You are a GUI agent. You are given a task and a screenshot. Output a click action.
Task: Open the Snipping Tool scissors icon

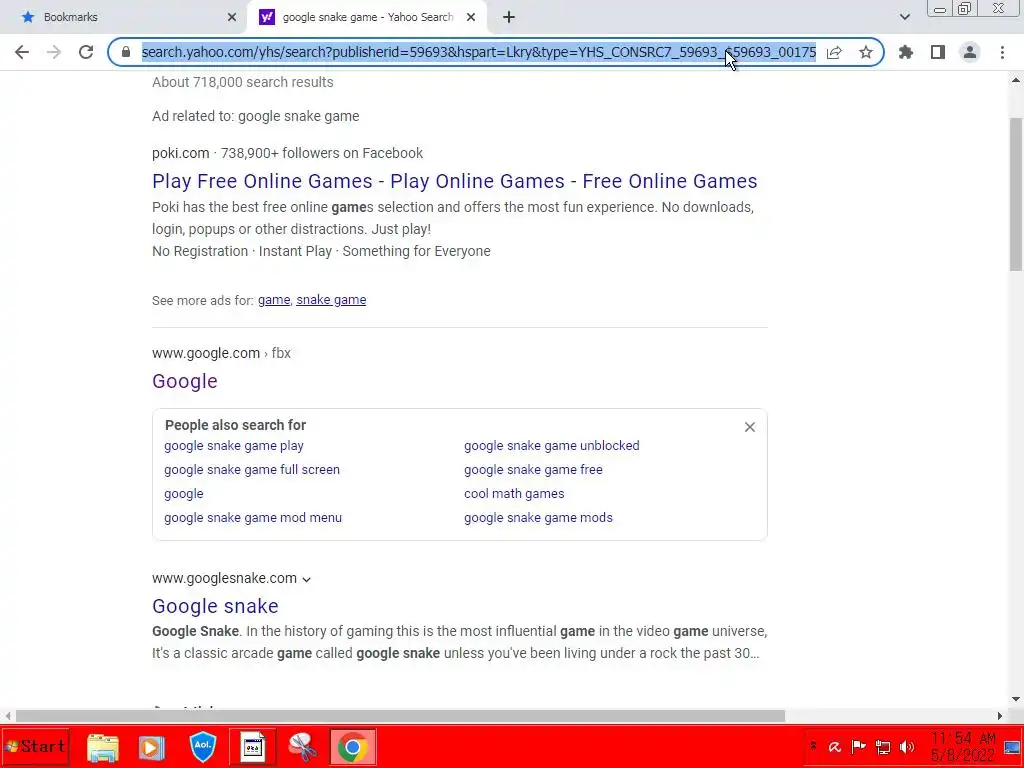(302, 747)
